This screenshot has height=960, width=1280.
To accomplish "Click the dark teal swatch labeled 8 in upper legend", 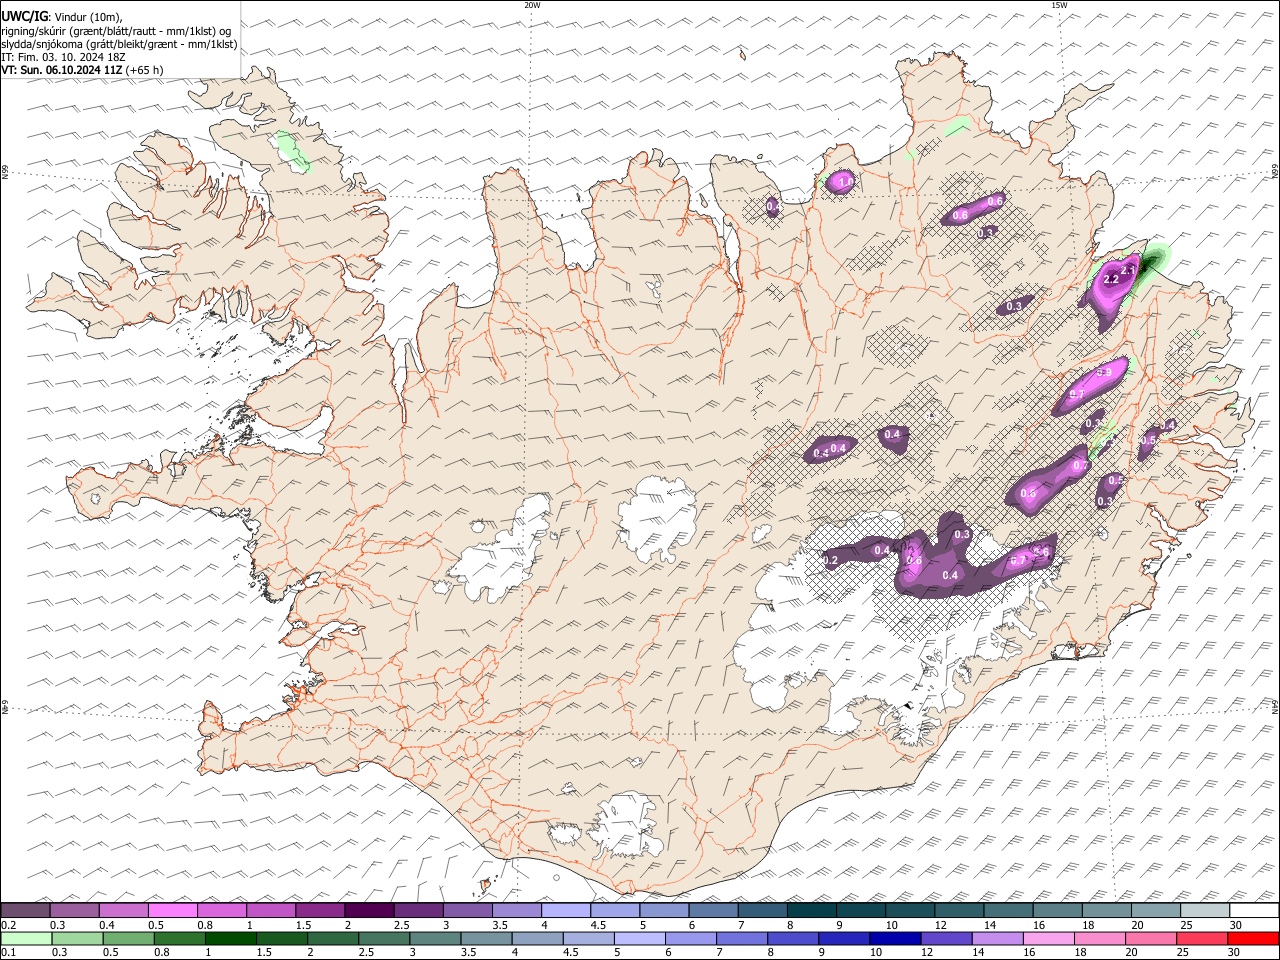I will coord(811,911).
